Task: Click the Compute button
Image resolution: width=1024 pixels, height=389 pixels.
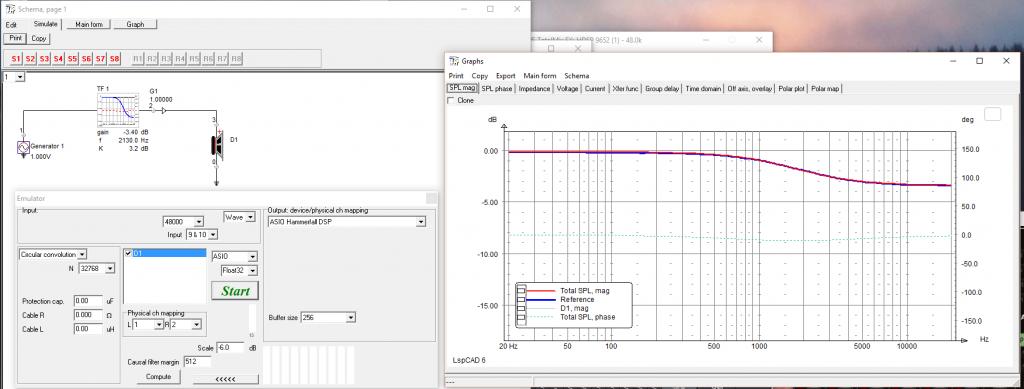Action: (x=159, y=377)
